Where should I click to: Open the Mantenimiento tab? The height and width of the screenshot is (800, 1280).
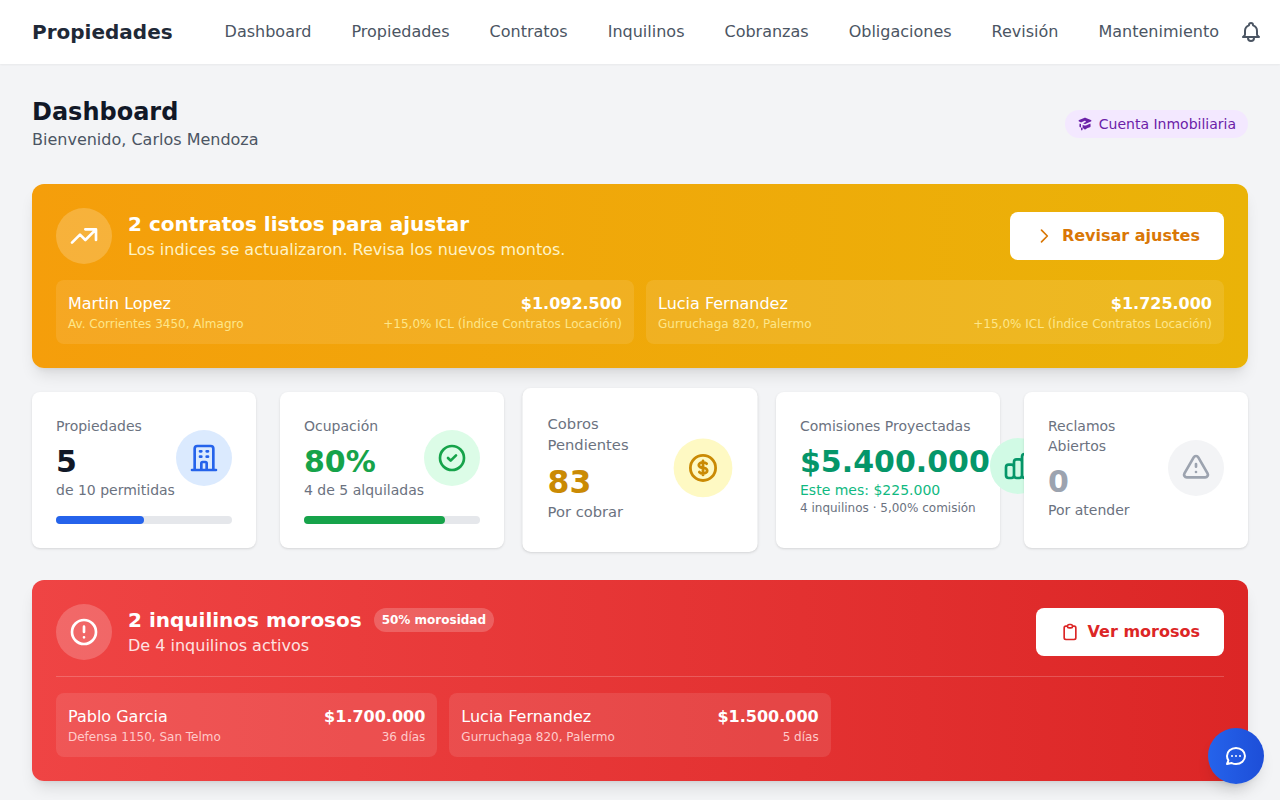point(1158,31)
